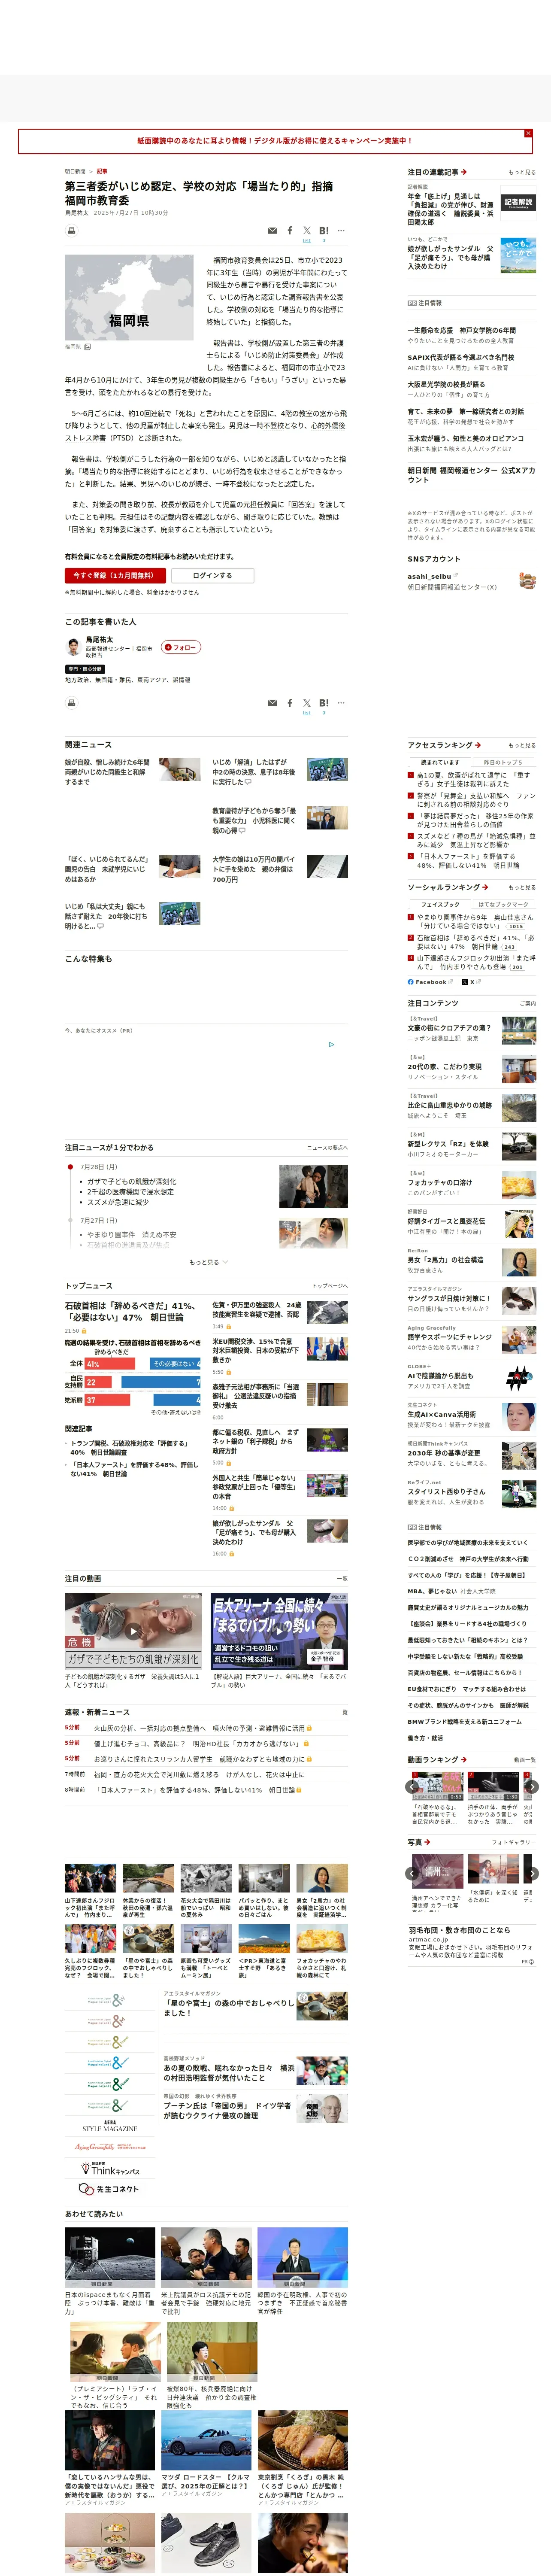Print article using top printer icon
551x2576 pixels.
71,230
